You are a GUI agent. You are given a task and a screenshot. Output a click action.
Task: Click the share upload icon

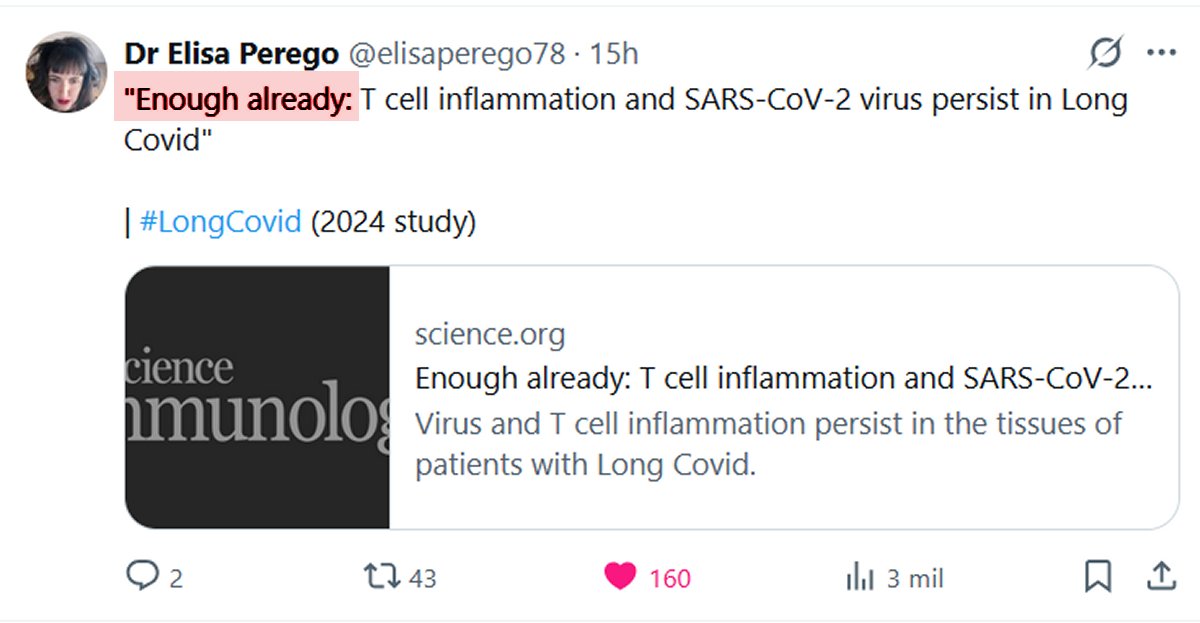coord(1160,576)
